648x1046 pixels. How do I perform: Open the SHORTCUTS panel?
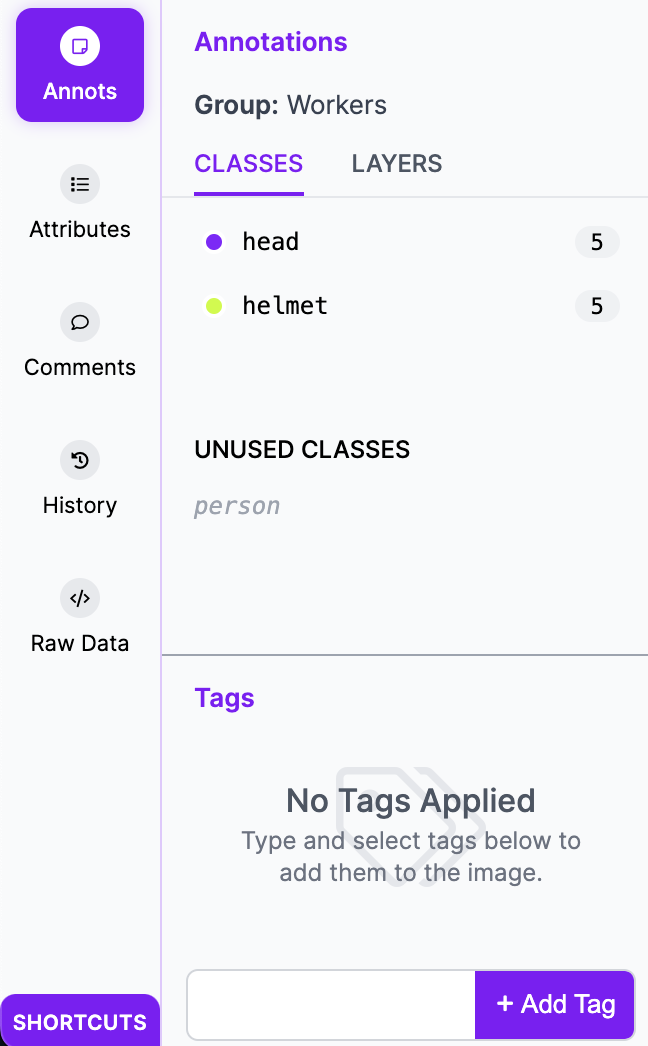[80, 1021]
